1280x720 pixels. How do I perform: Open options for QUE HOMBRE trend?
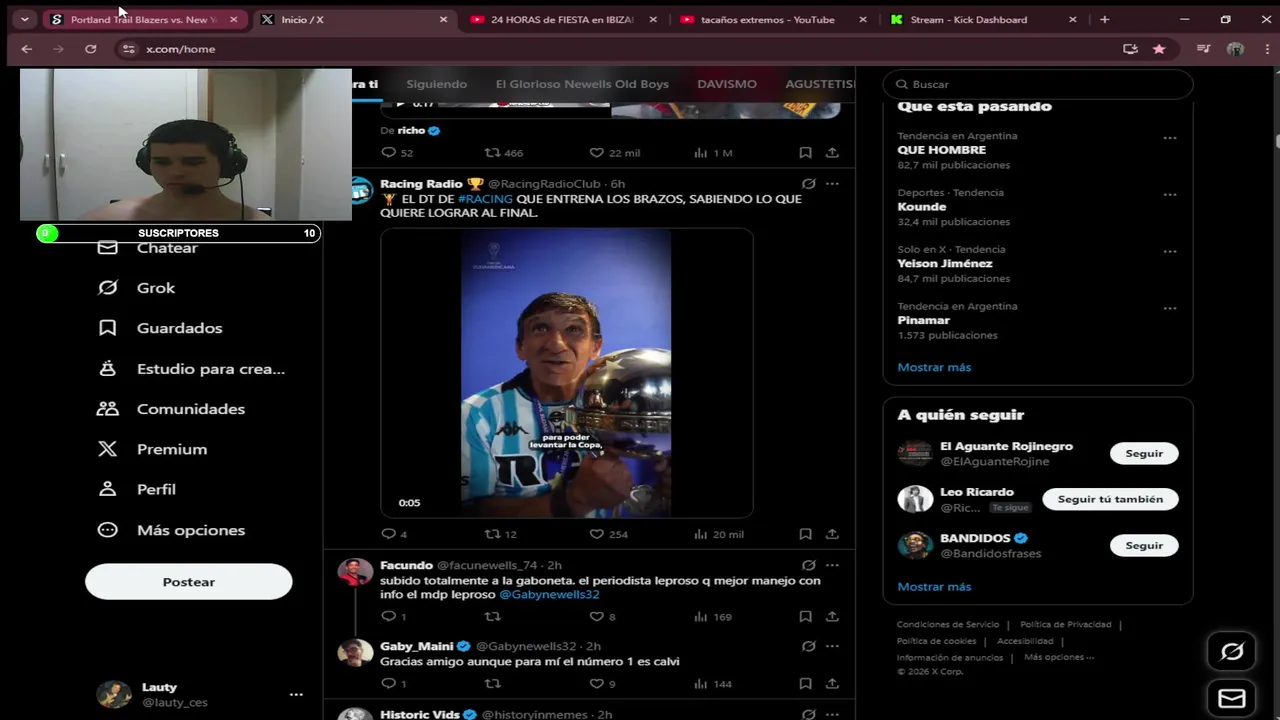pos(1170,138)
